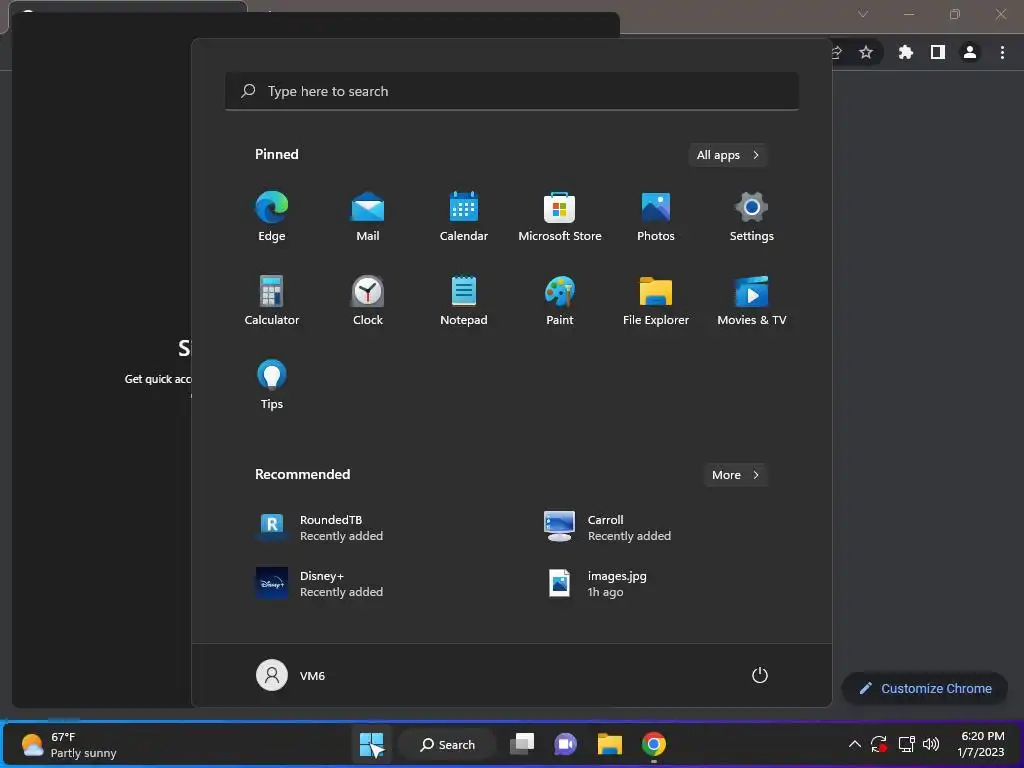Open the Clock app
1024x768 pixels.
click(368, 300)
